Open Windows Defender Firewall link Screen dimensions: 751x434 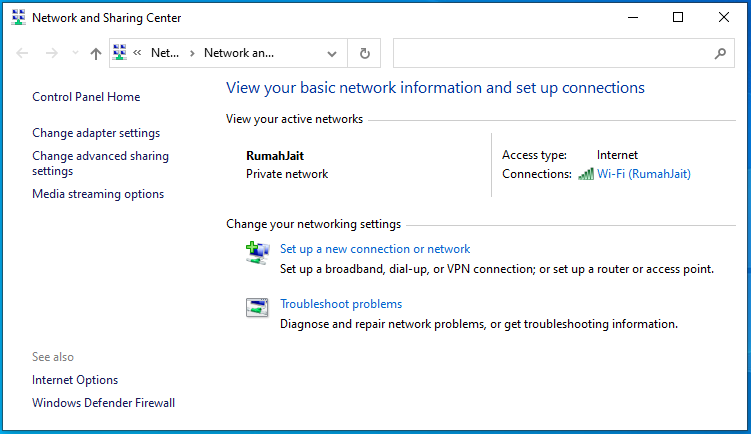coord(103,403)
